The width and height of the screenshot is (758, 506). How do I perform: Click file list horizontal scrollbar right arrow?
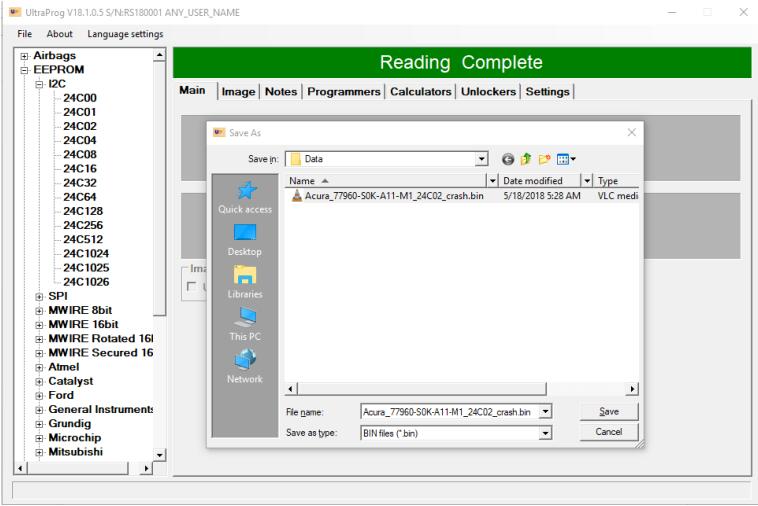click(x=632, y=389)
